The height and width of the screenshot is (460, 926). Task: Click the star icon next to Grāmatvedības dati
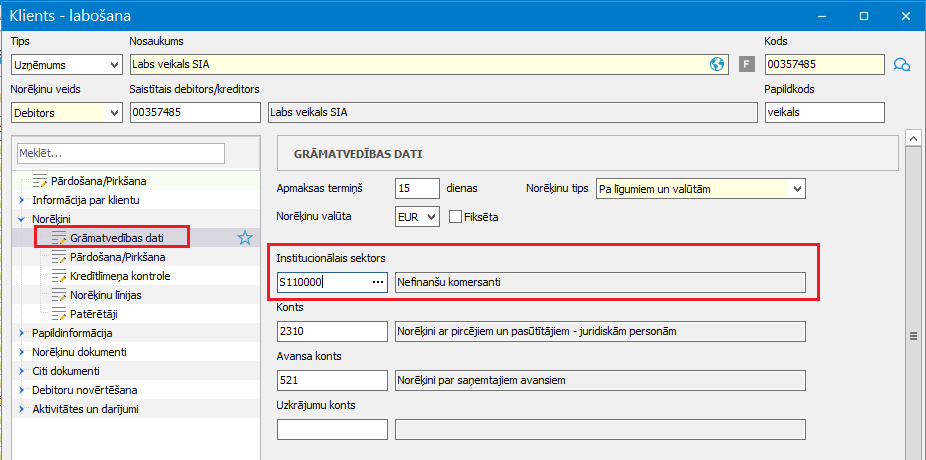(244, 238)
